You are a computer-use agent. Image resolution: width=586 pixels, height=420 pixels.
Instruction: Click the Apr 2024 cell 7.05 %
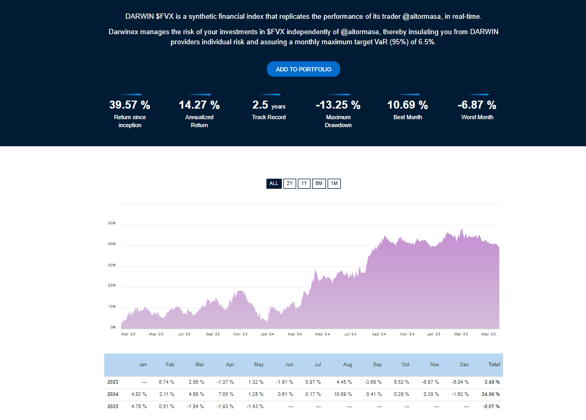click(x=226, y=394)
